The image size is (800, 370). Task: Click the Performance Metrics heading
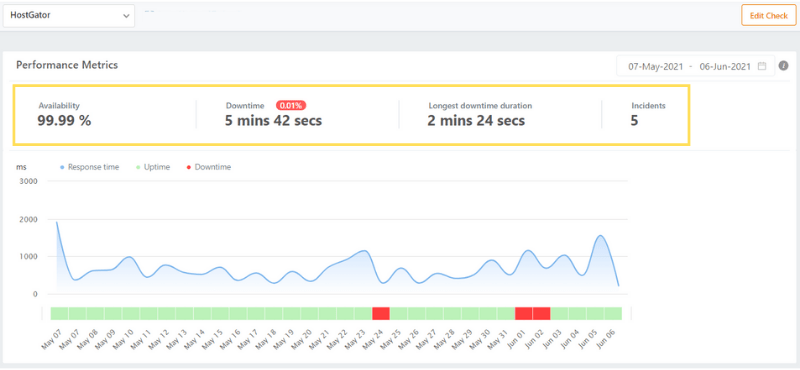(67, 65)
